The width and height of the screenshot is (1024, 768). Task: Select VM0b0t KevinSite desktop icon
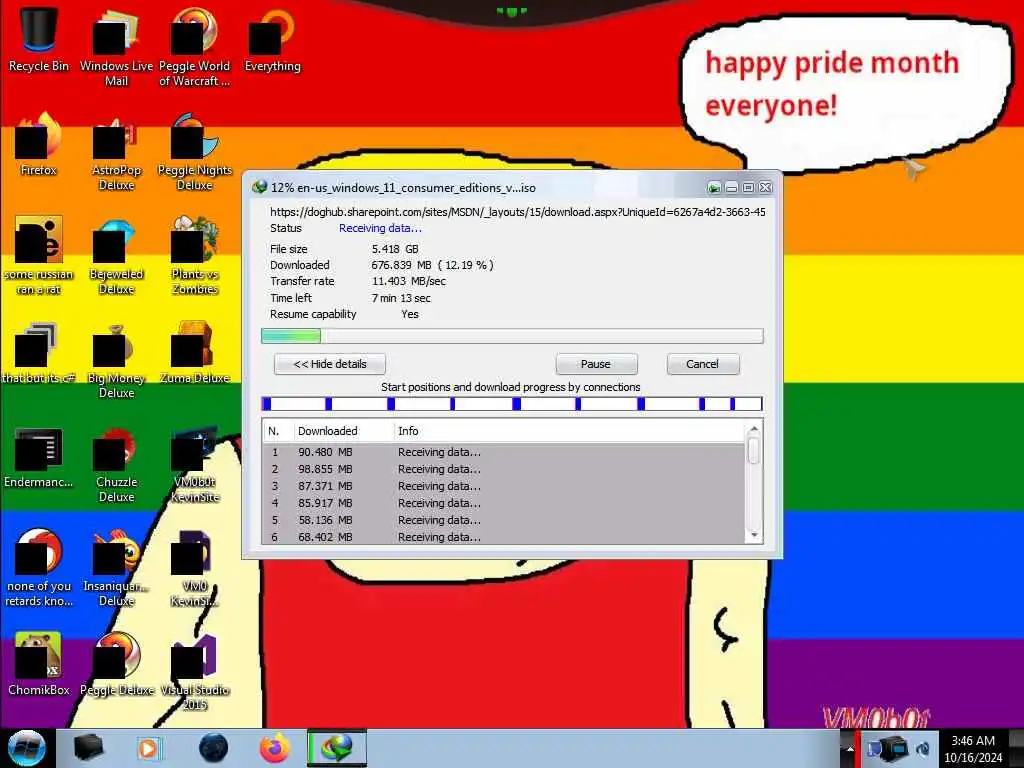(x=195, y=462)
